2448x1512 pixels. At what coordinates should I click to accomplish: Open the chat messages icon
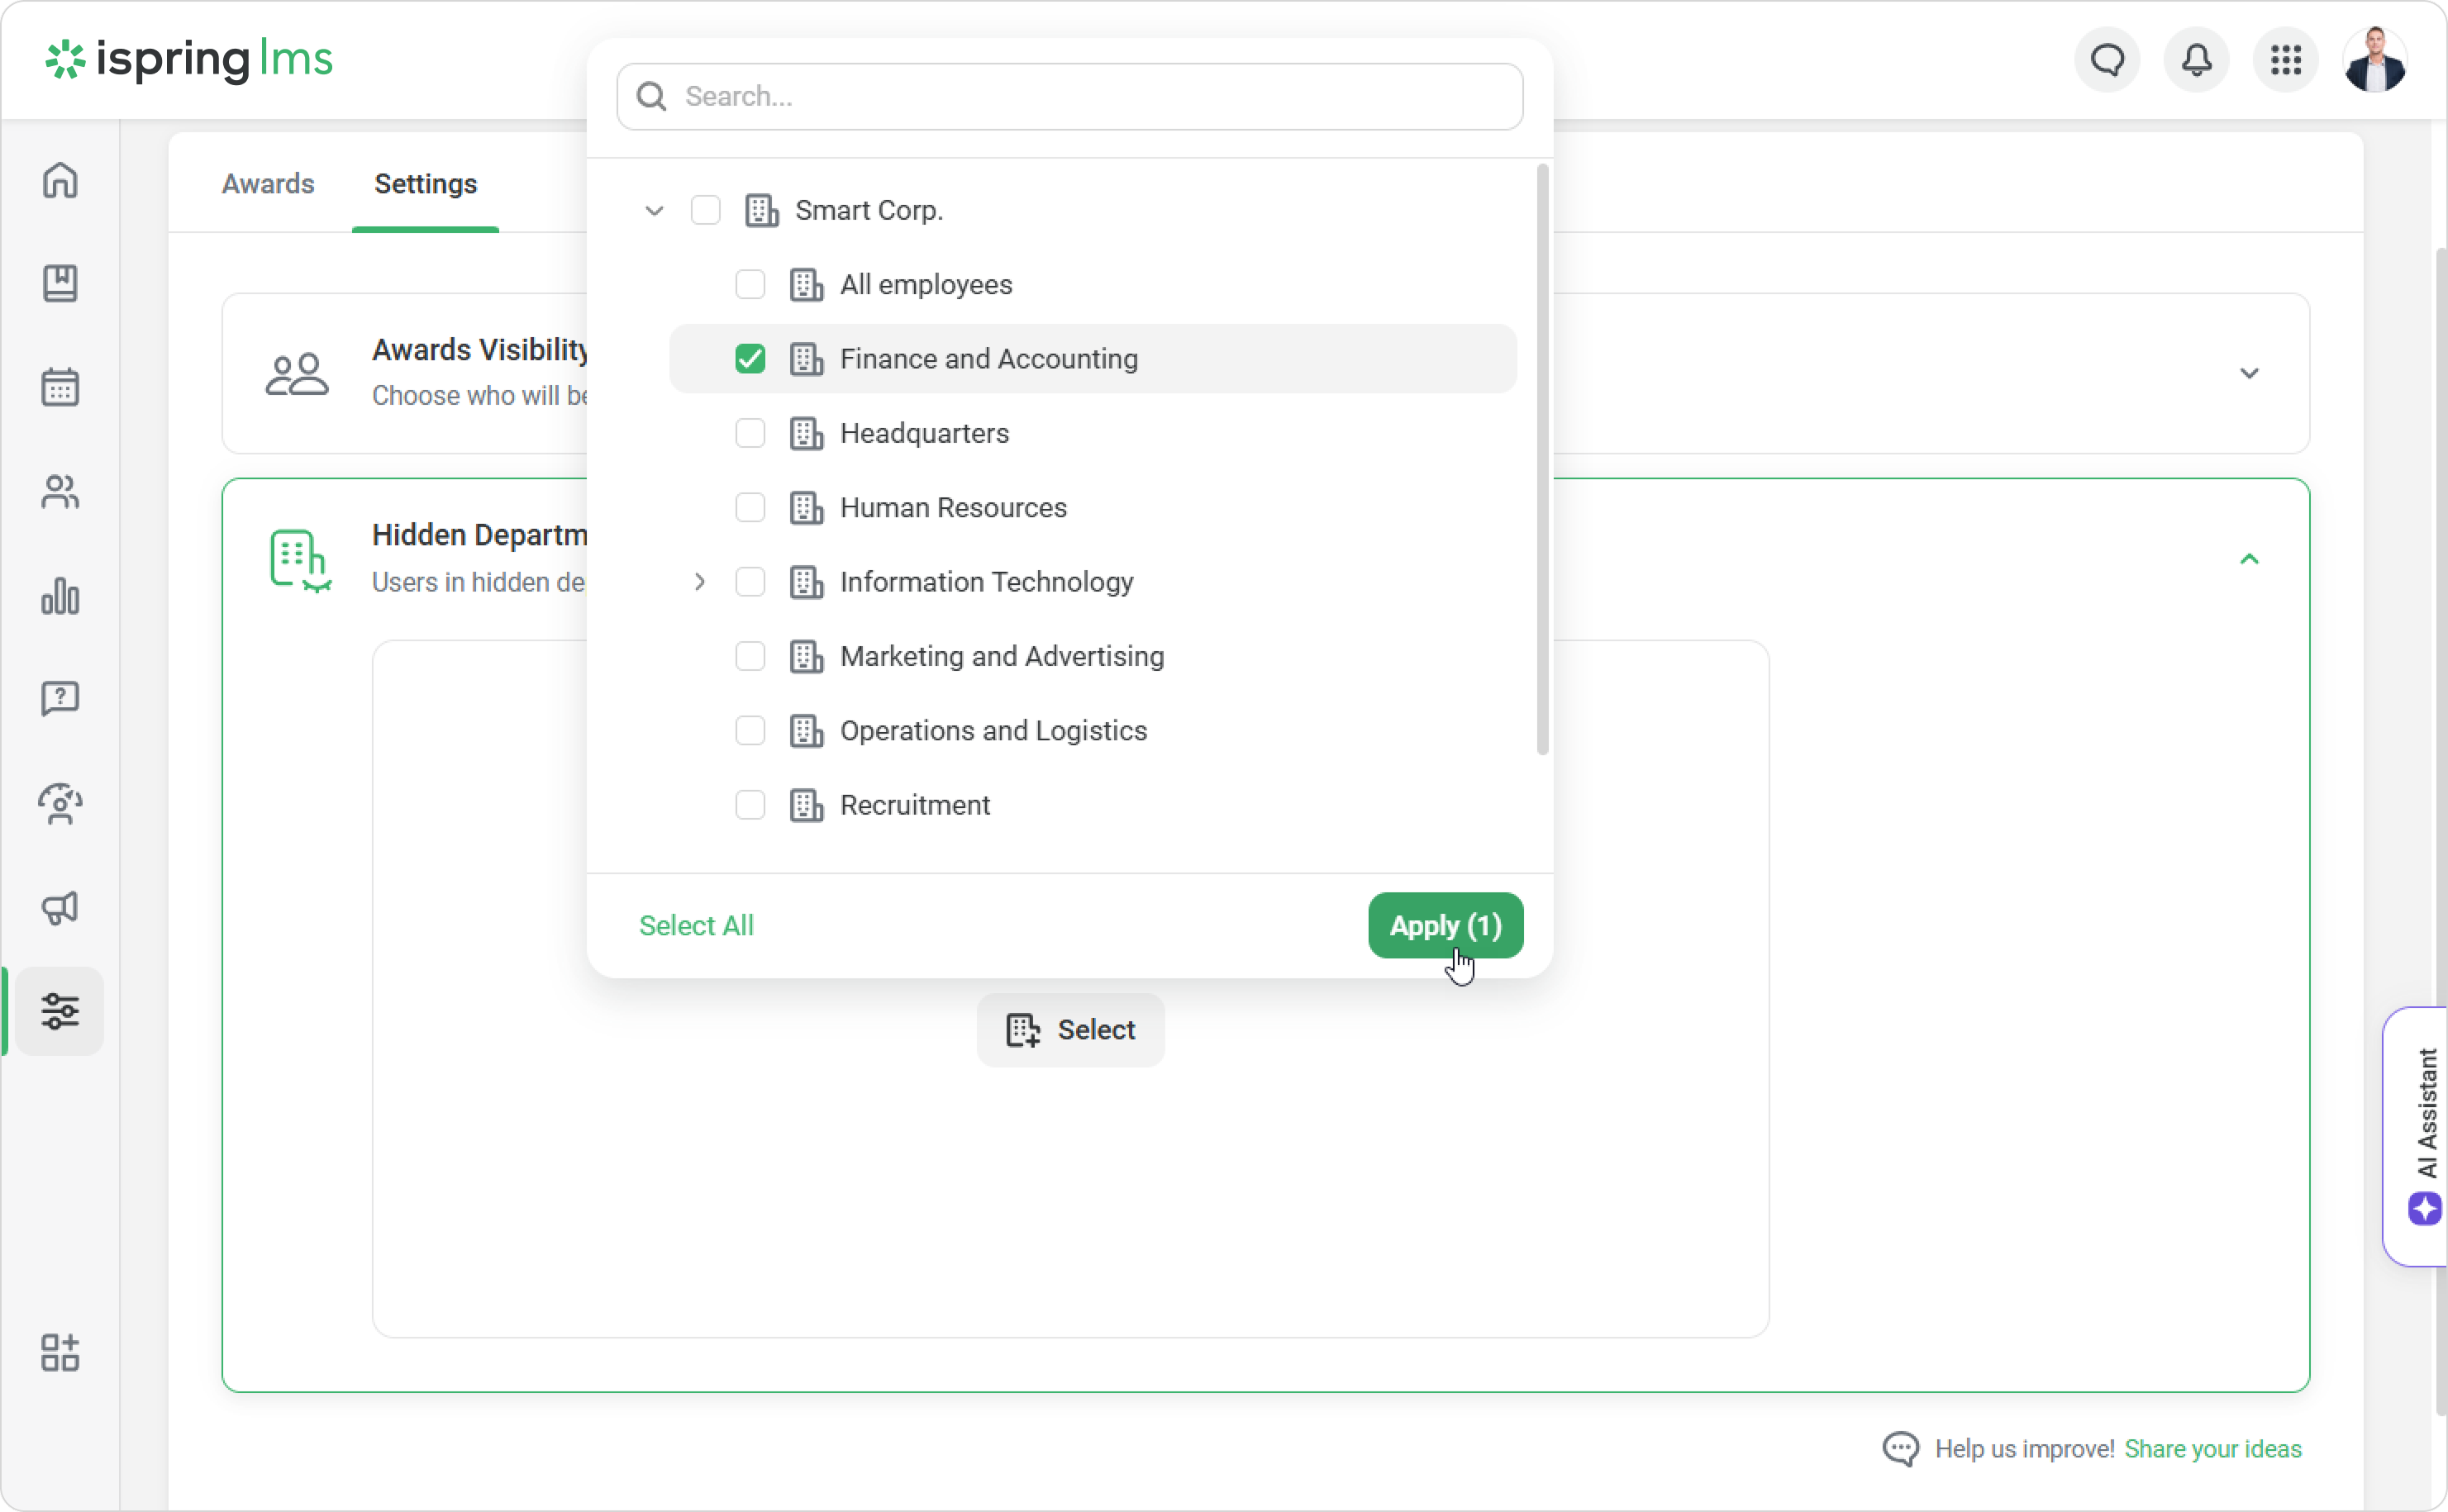click(x=2107, y=60)
